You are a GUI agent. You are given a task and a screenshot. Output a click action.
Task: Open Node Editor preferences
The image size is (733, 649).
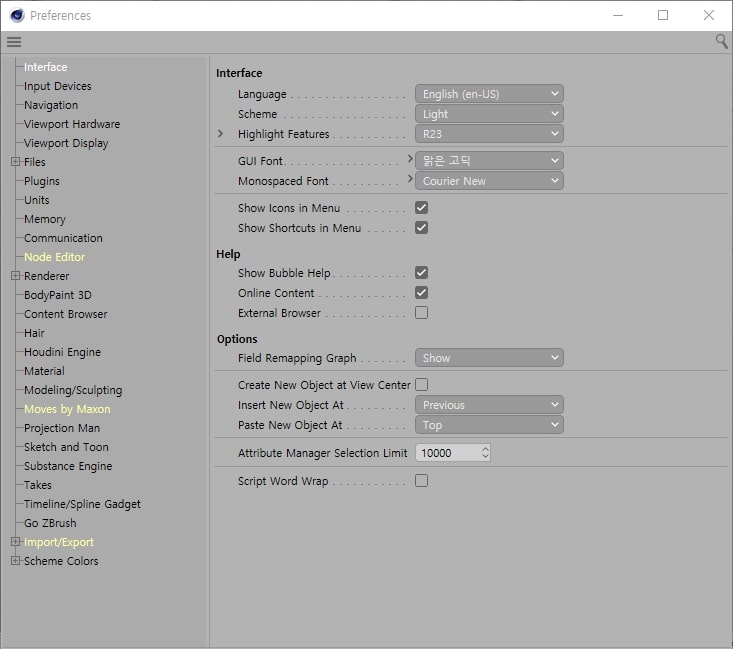click(55, 257)
